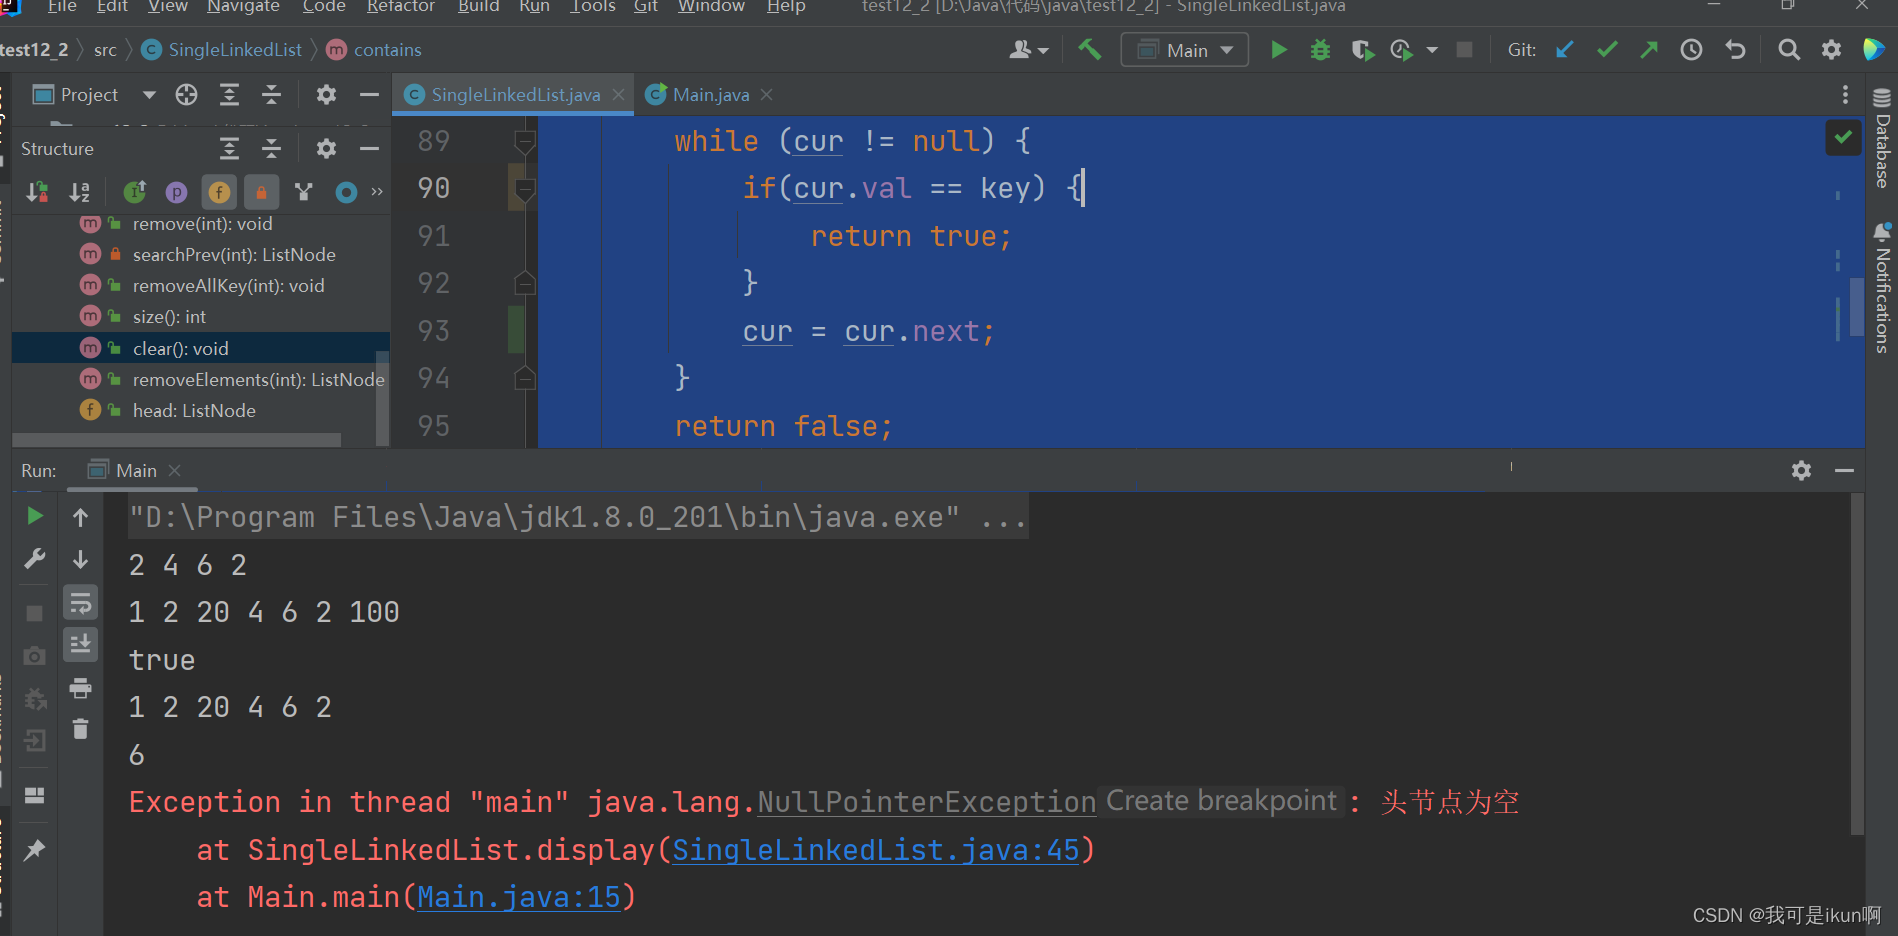Toggle show fields filter

click(219, 192)
